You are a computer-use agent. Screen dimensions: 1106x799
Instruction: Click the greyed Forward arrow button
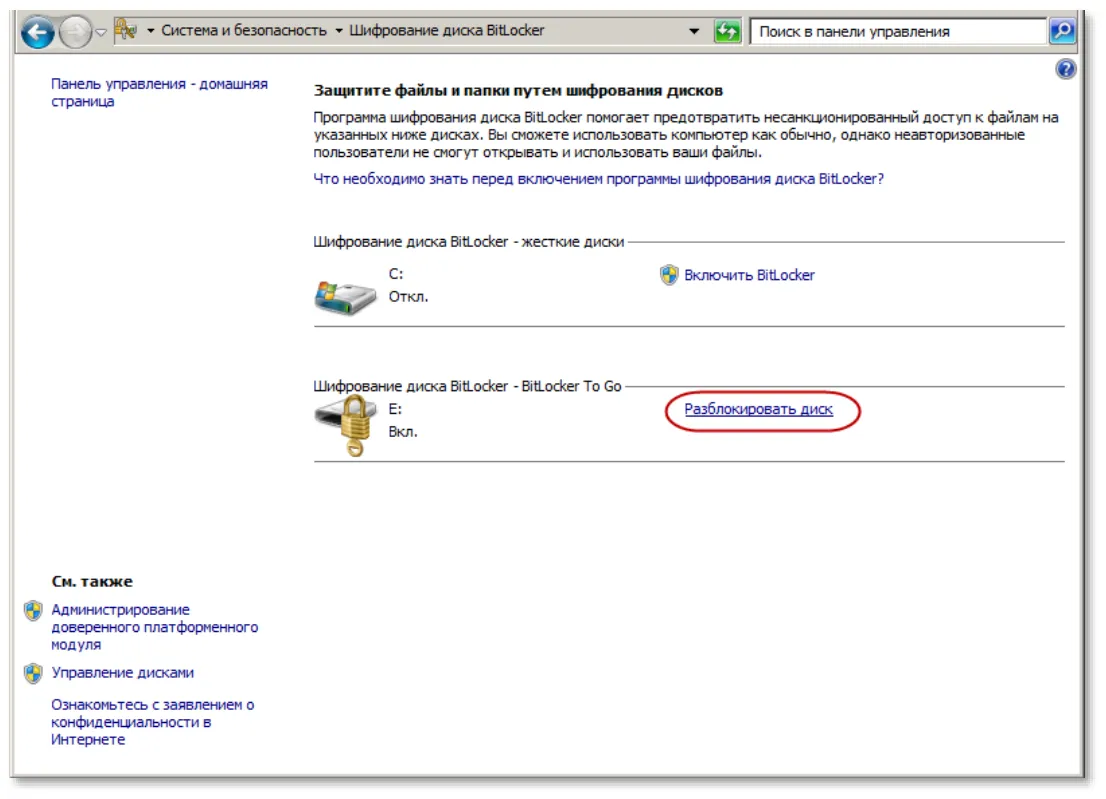(75, 32)
